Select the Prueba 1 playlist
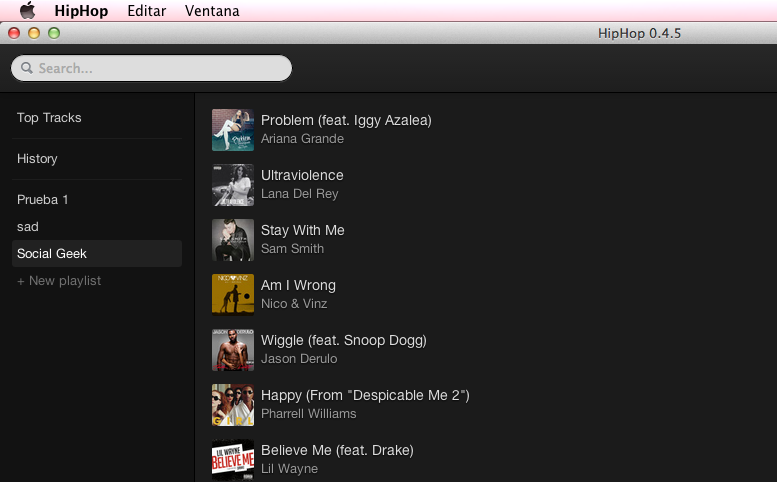The height and width of the screenshot is (482, 777). click(x=43, y=200)
